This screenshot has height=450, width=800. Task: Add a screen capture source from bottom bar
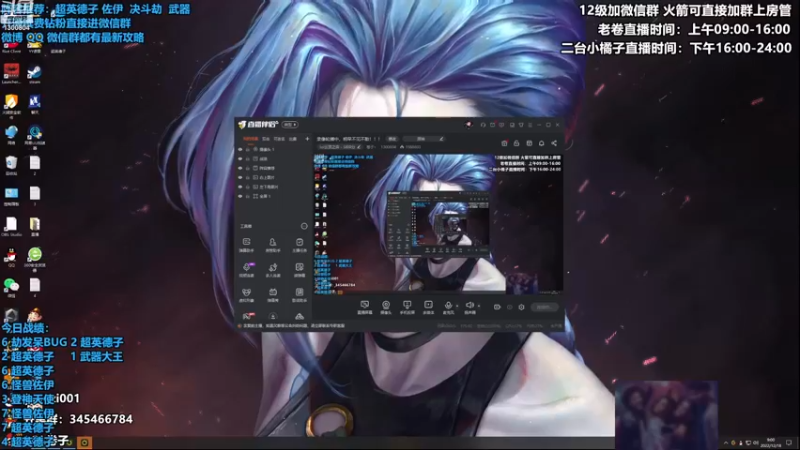[x=364, y=307]
